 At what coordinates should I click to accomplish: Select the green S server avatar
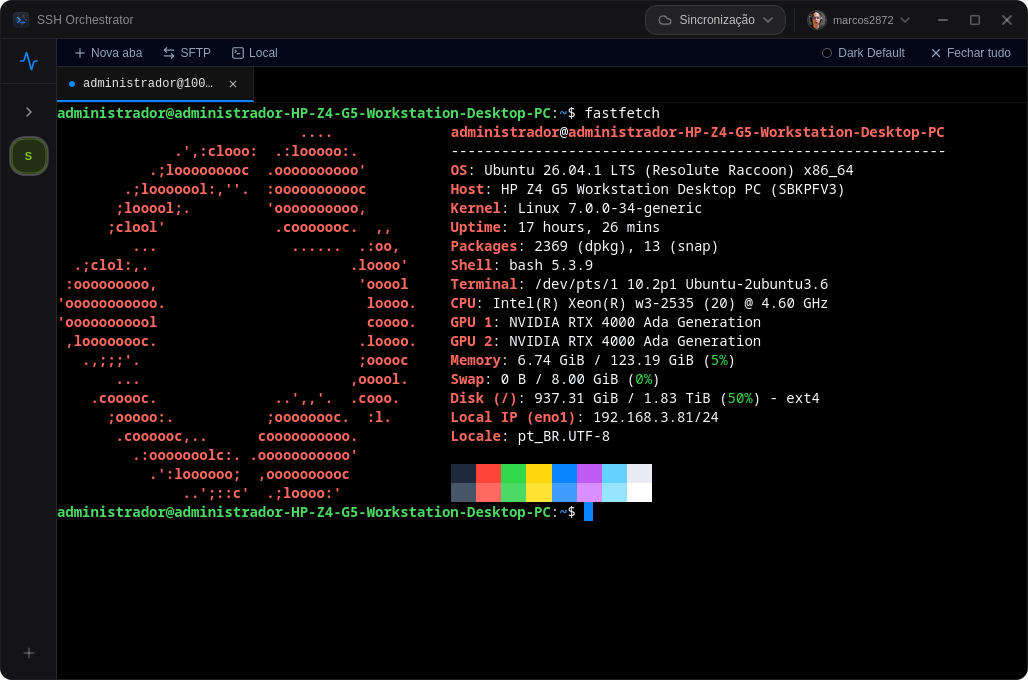pos(28,156)
